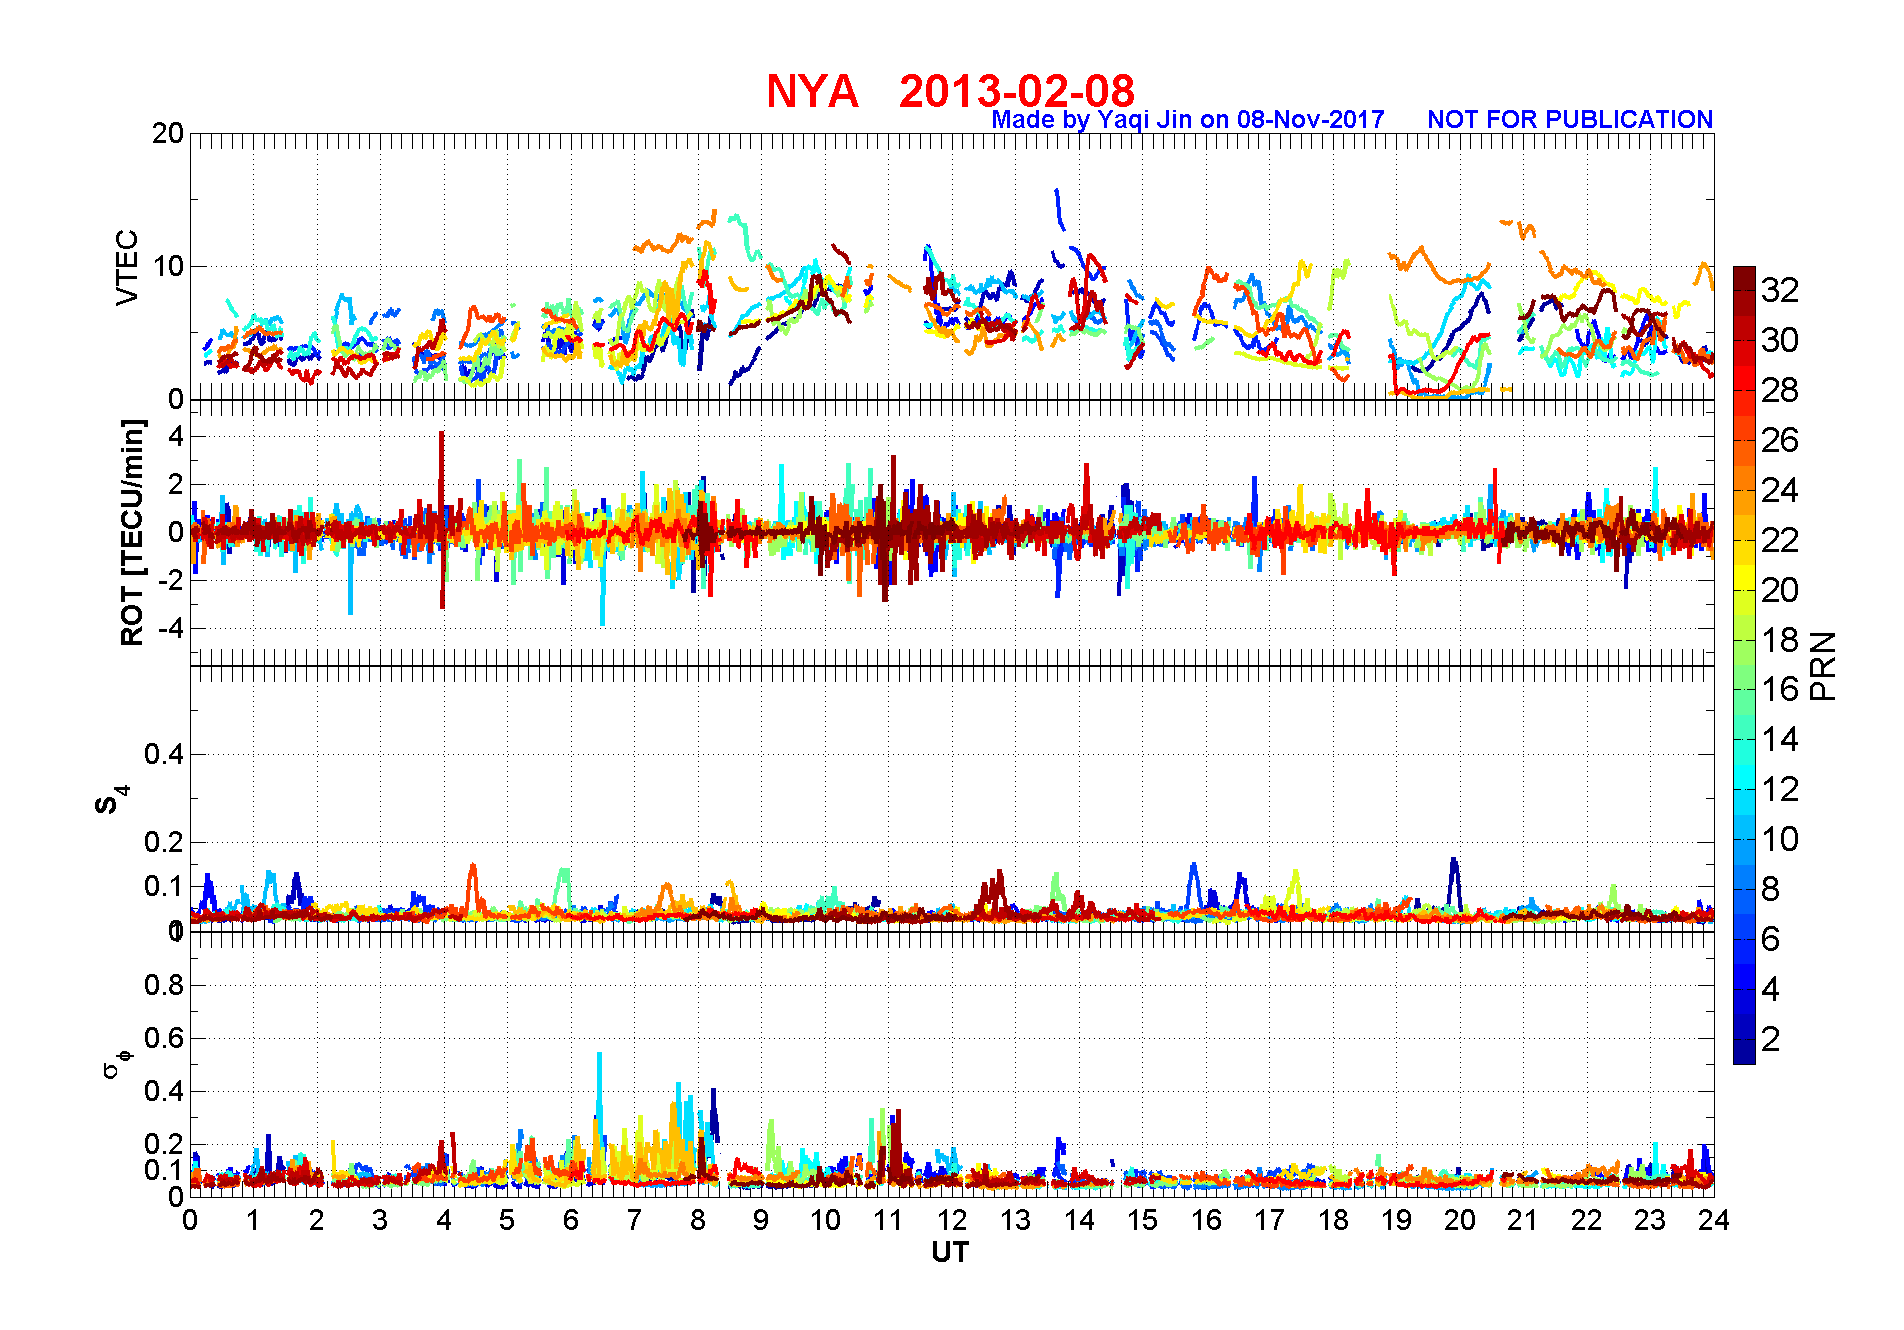Screen dimensions: 1904x1330
Task: Select the S4 axis tick value 0.2
Action: click(164, 842)
